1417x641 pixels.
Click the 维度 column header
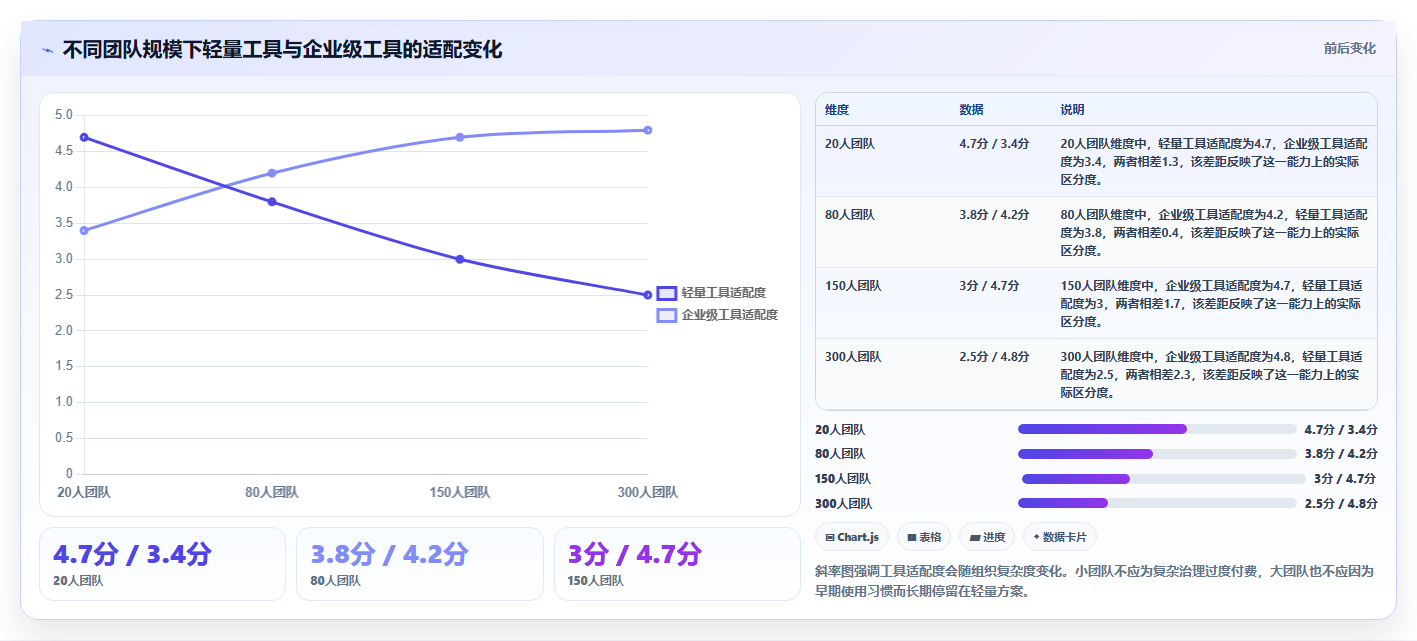[x=837, y=110]
